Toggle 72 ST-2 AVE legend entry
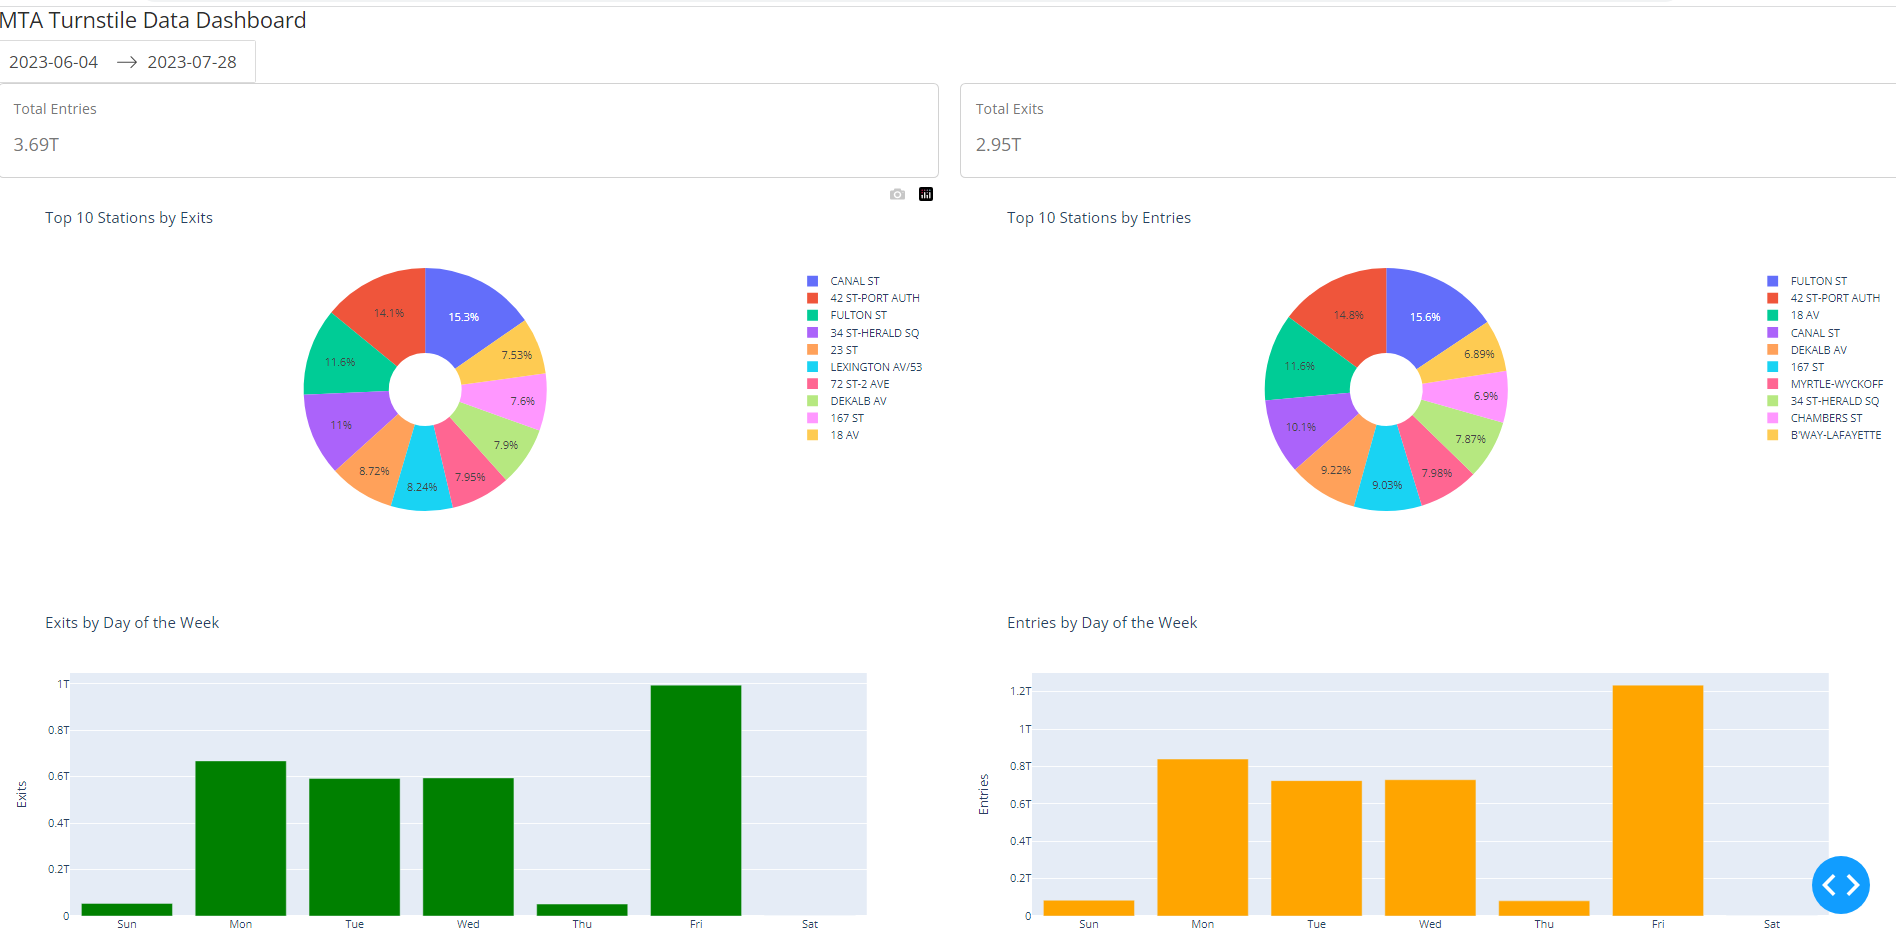 [849, 384]
